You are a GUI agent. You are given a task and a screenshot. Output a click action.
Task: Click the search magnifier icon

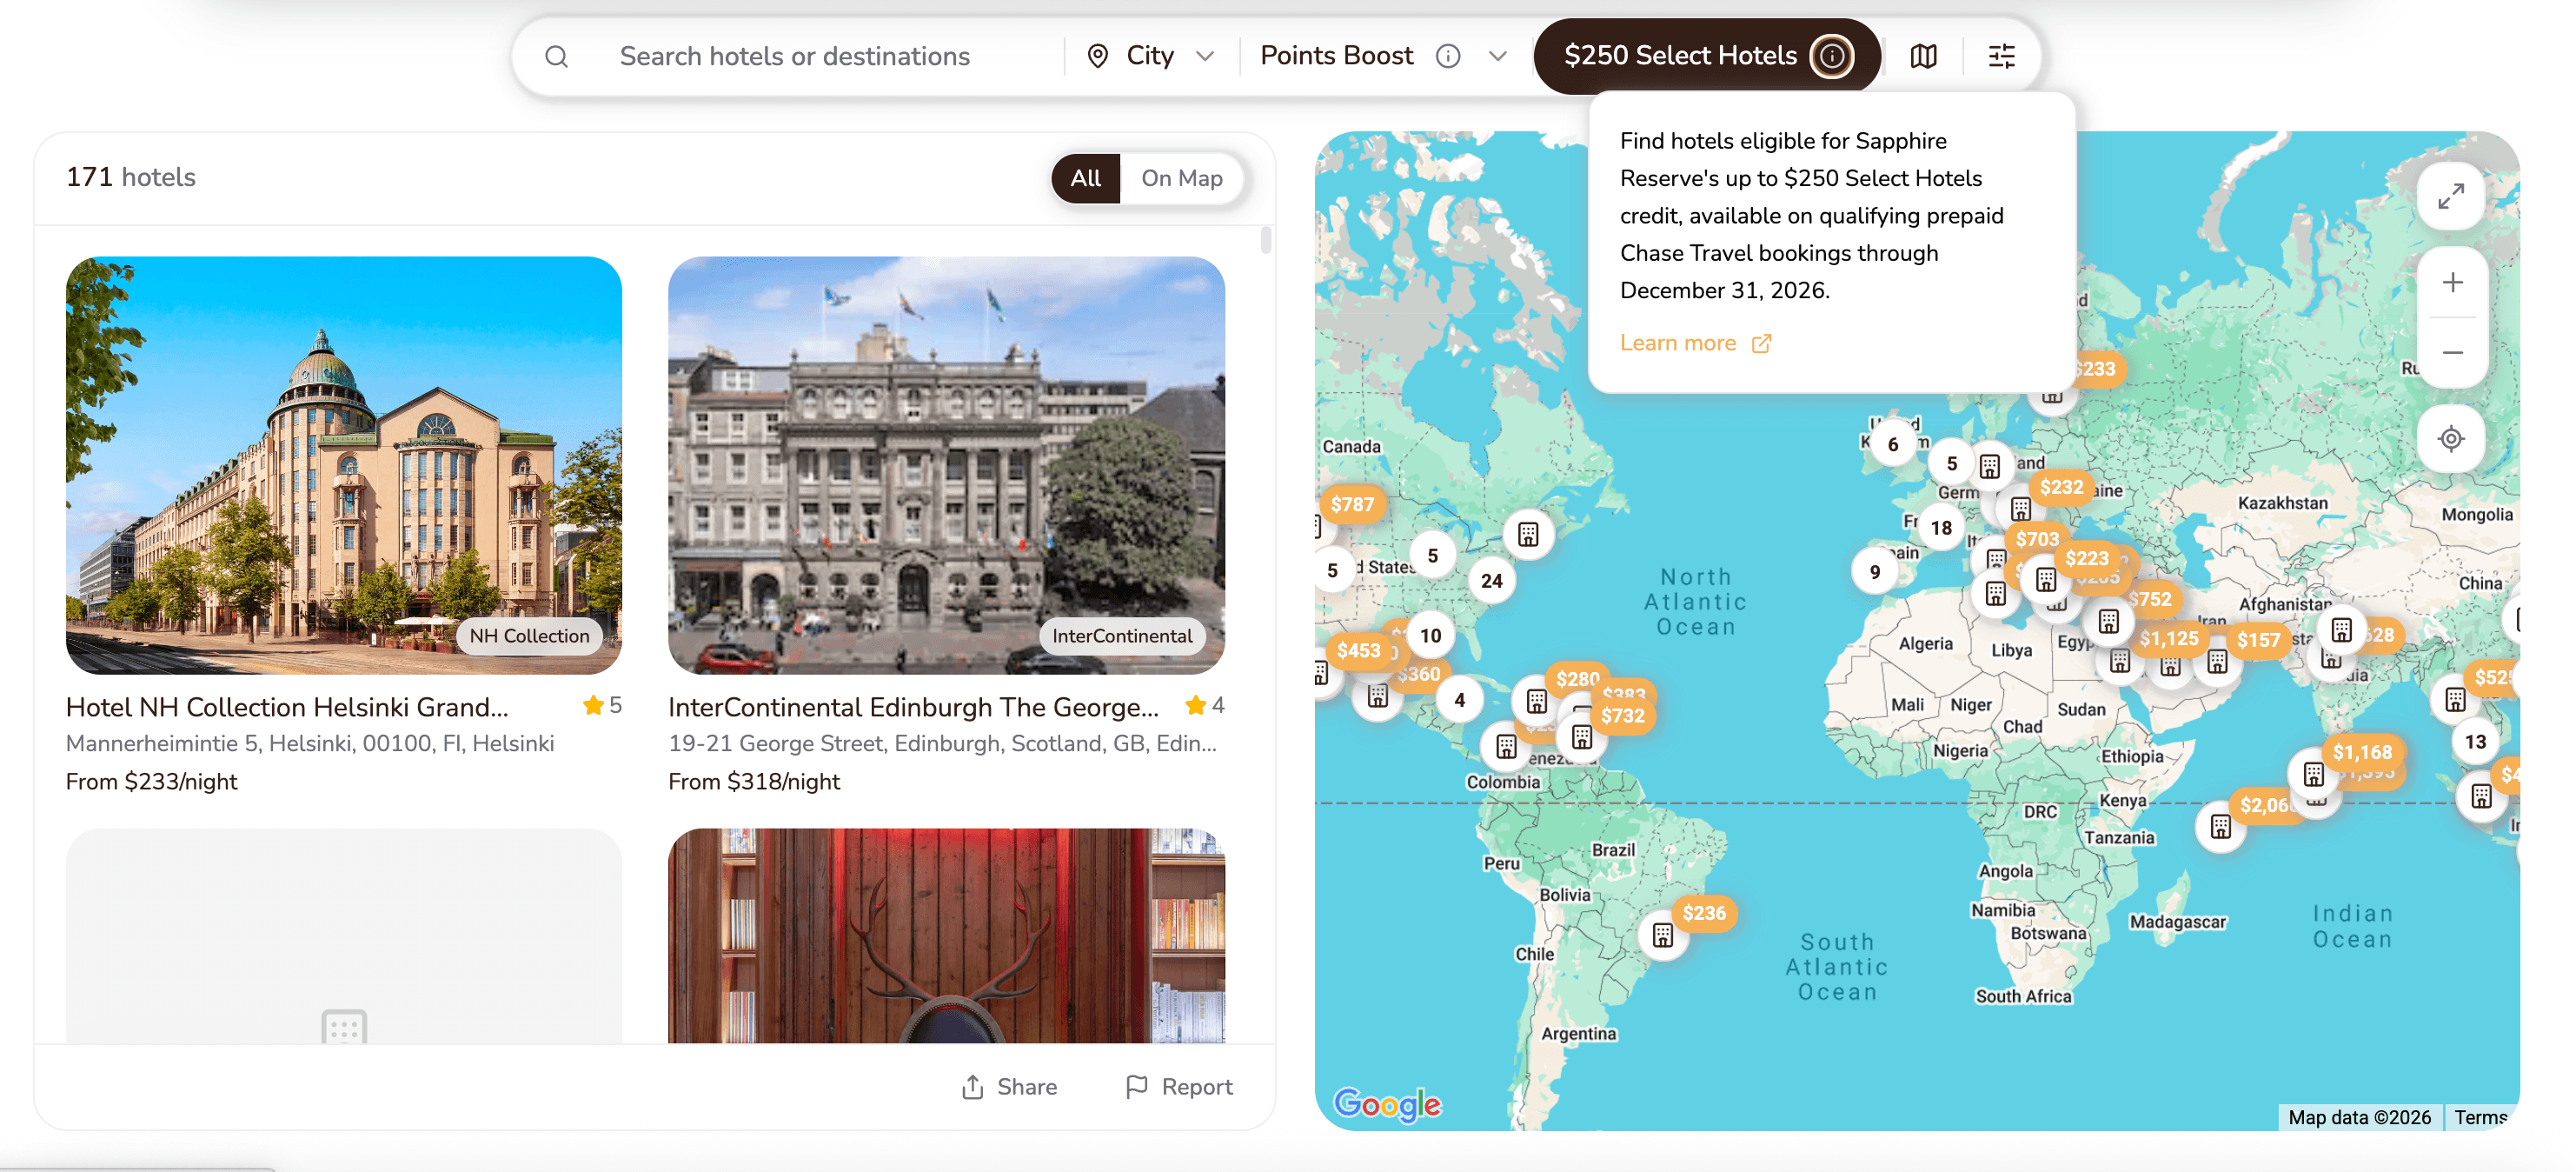pos(556,57)
